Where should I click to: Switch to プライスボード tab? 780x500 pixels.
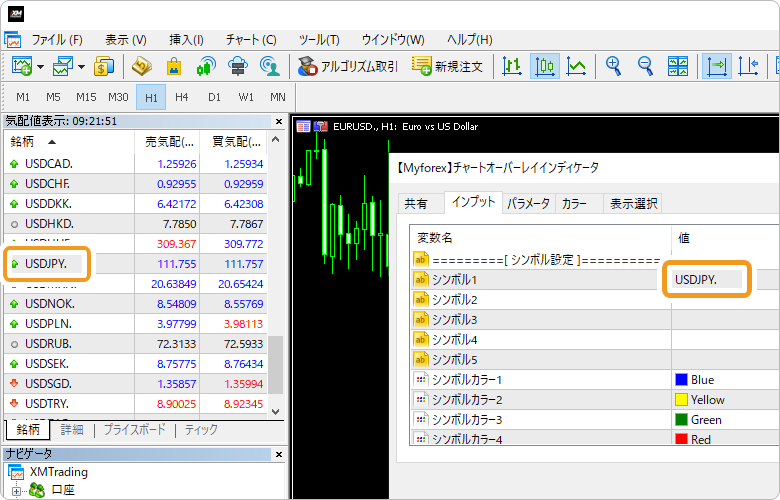[x=134, y=429]
